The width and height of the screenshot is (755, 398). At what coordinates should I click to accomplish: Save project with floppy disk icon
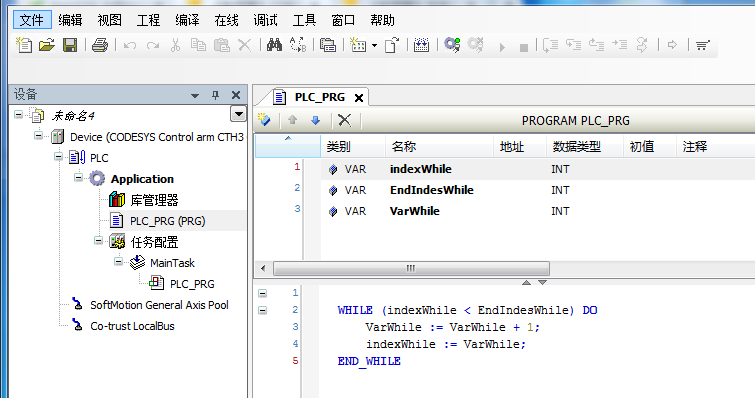(70, 45)
